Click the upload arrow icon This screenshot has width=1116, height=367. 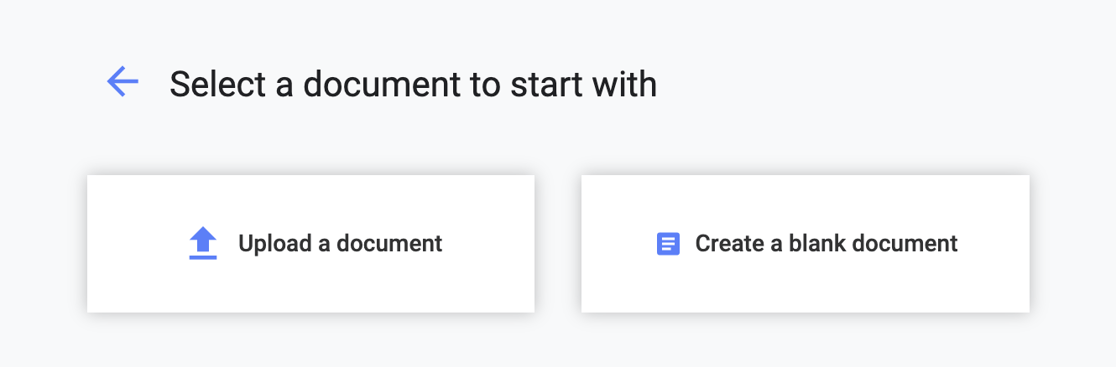(x=203, y=243)
